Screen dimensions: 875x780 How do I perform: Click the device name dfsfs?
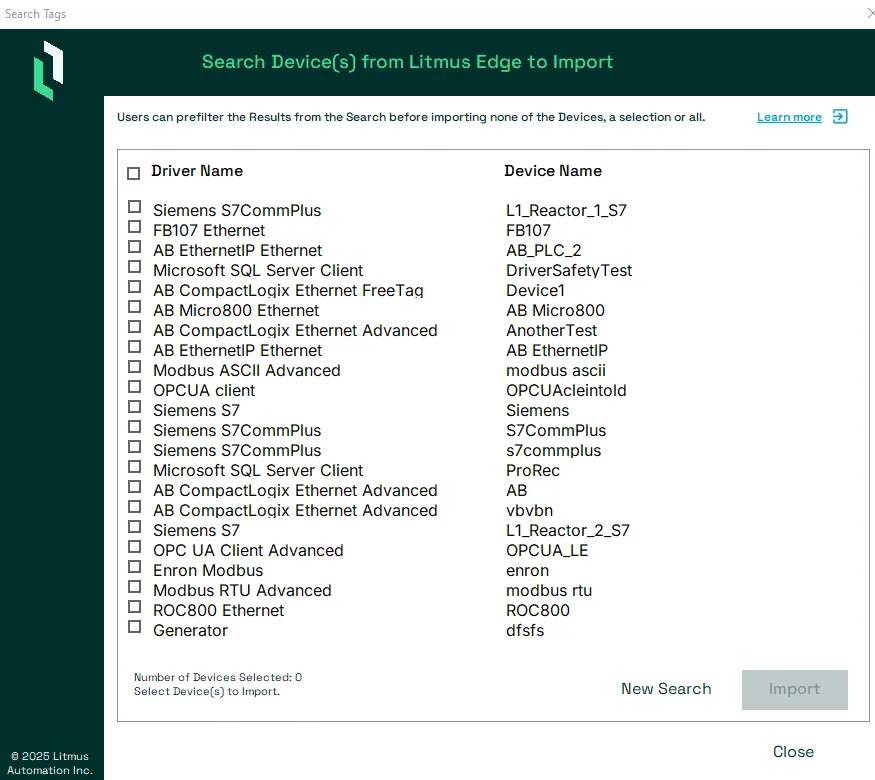[x=525, y=630]
